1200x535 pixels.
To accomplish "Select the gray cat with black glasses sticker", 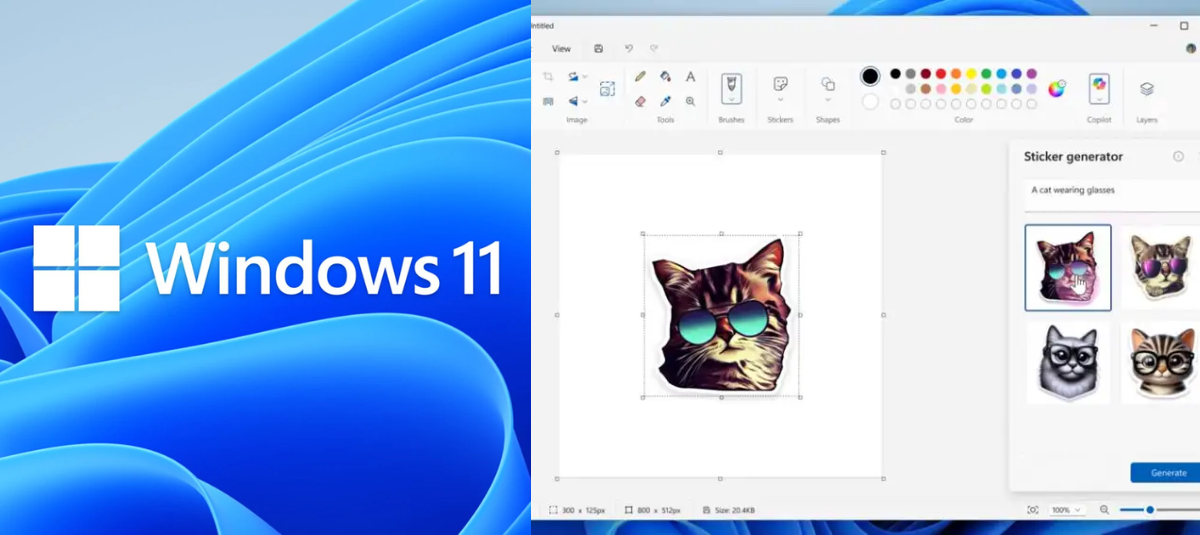I will coord(1067,362).
